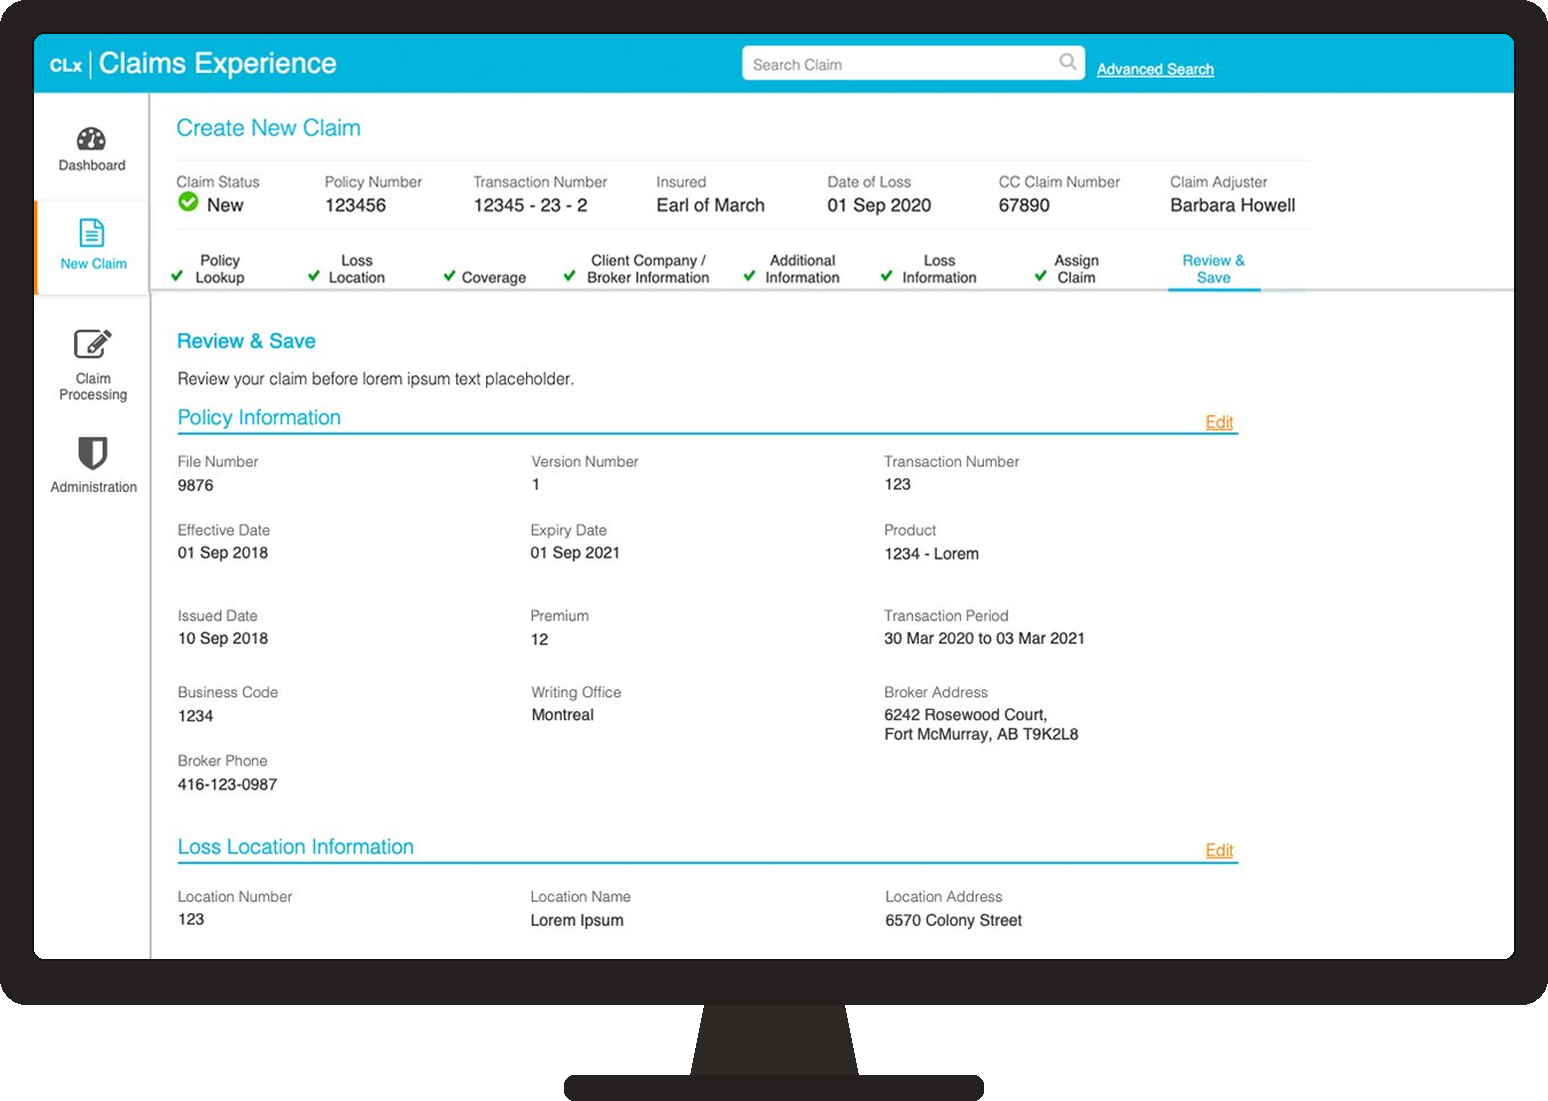Image resolution: width=1548 pixels, height=1101 pixels.
Task: Click transaction number 12345 - 23 - 2
Action: [530, 205]
